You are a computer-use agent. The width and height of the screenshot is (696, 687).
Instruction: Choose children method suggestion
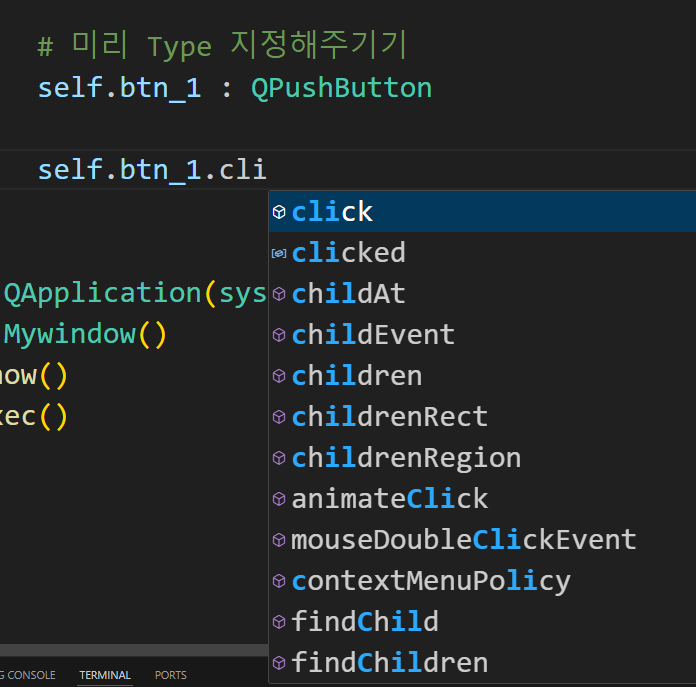(x=482, y=376)
